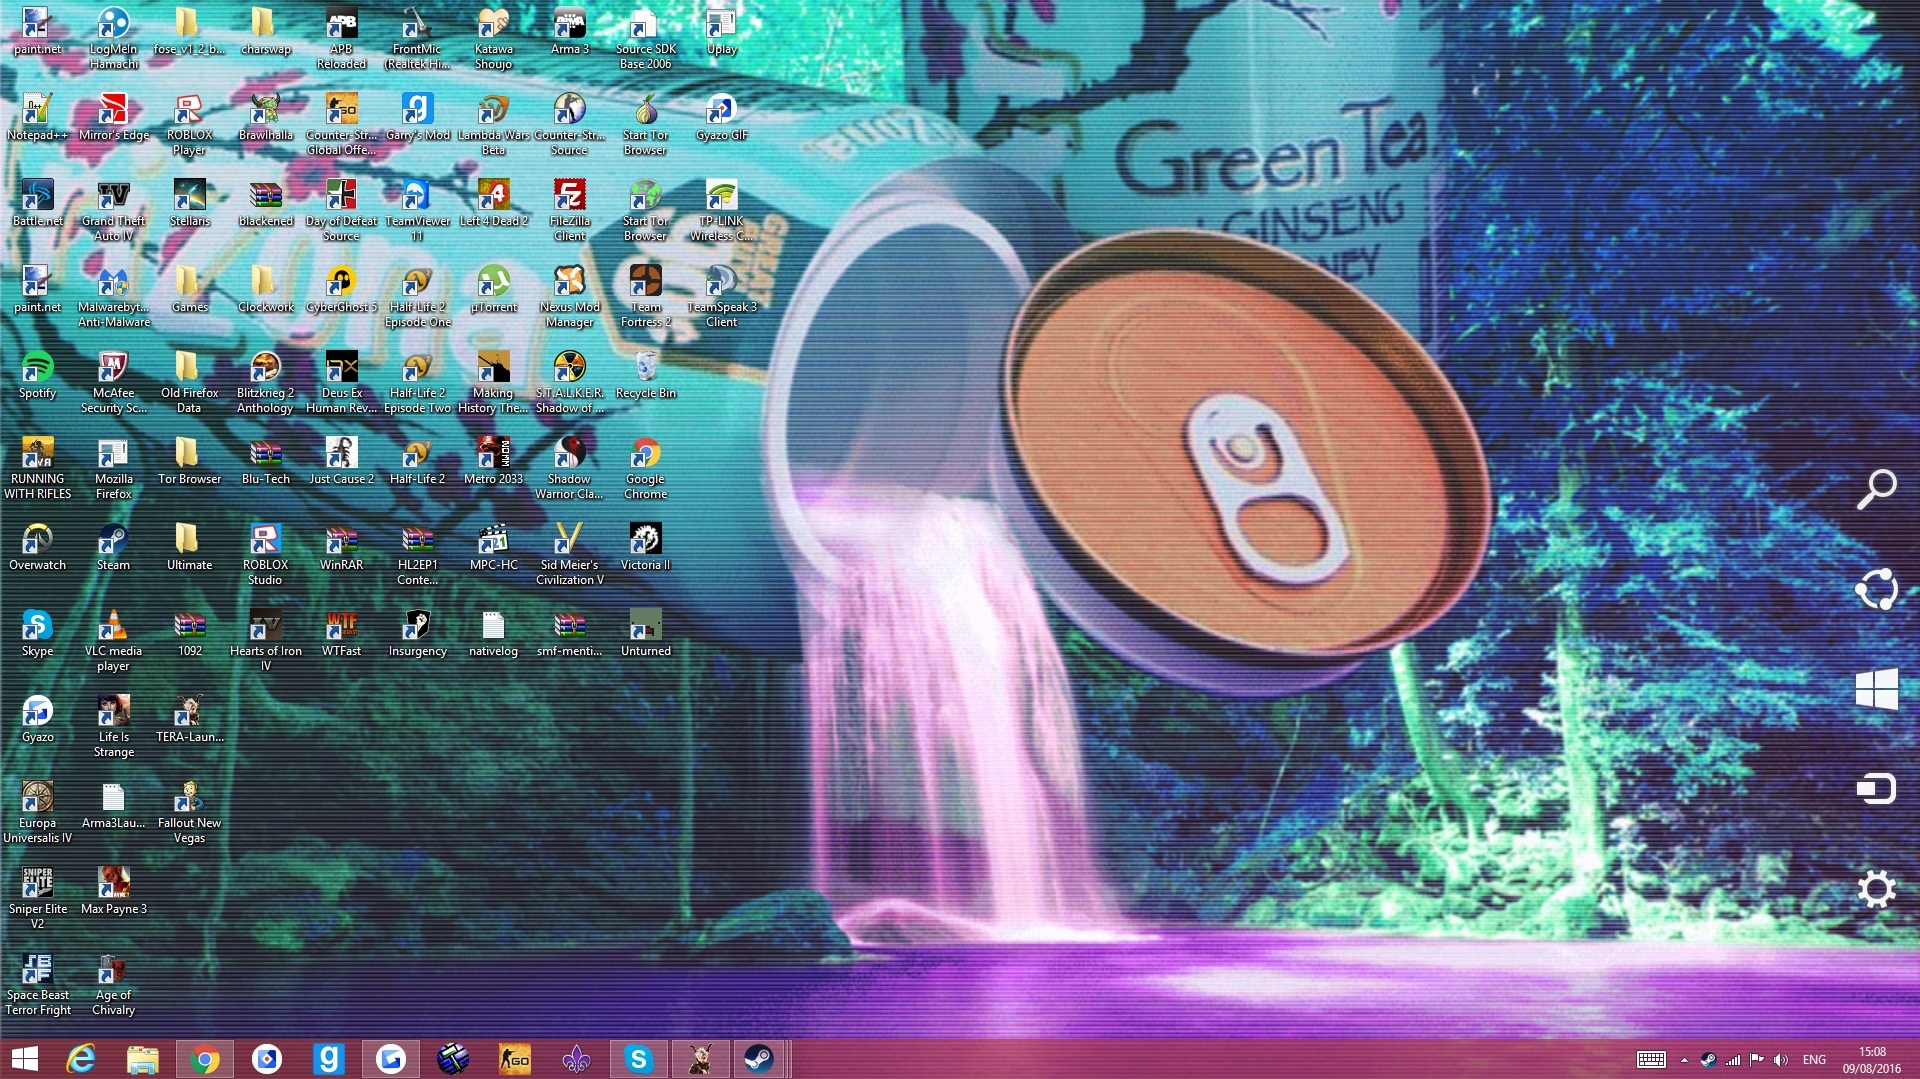This screenshot has height=1079, width=1920.
Task: Select Sid Meier's Civilization V icon
Action: [570, 554]
